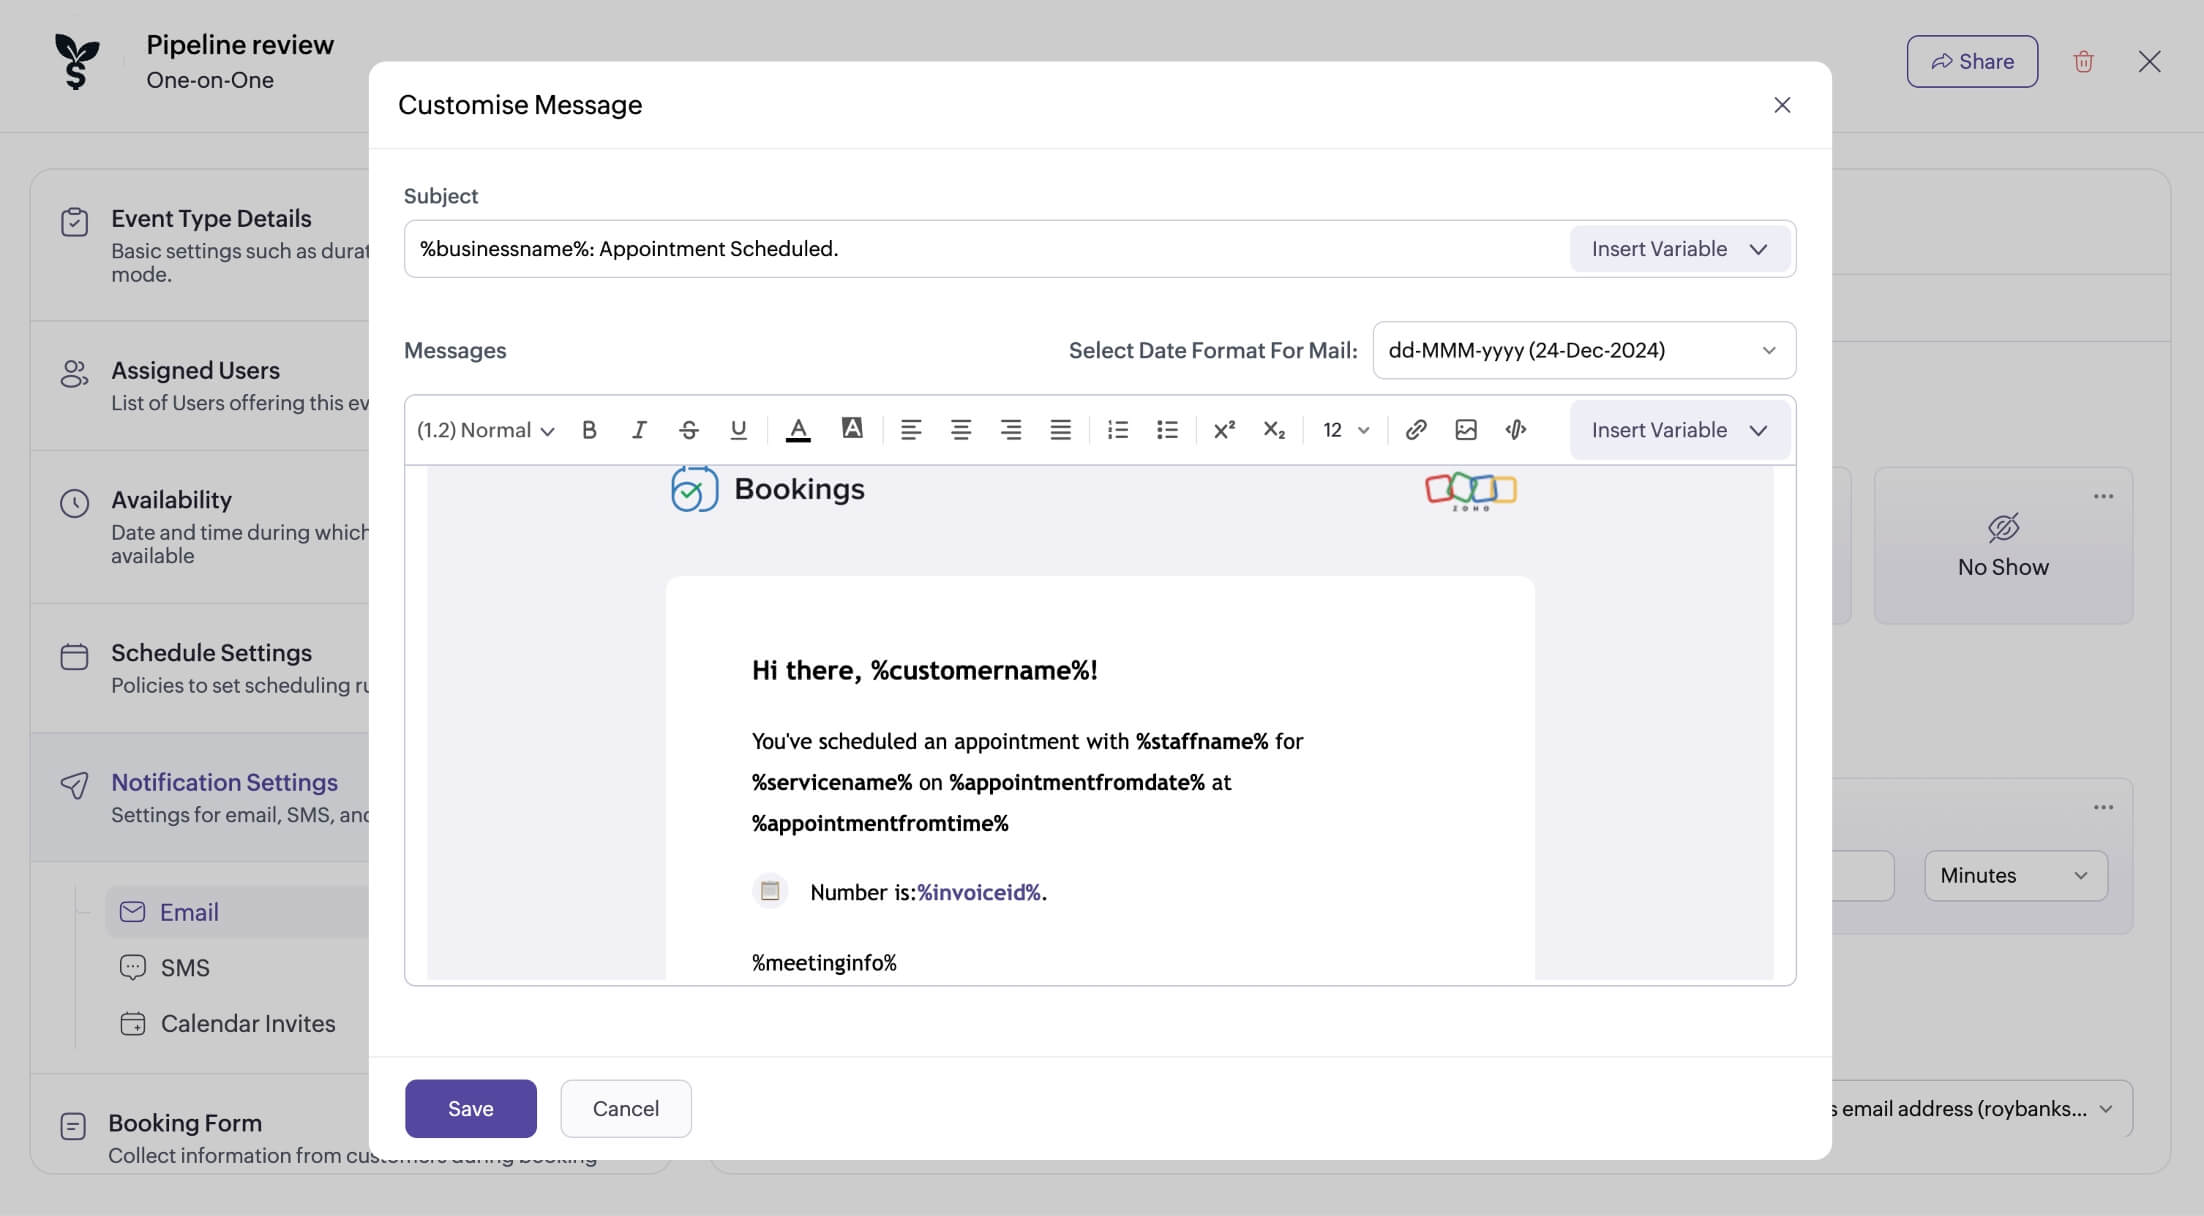Open the date format dropdown

[x=1583, y=350]
